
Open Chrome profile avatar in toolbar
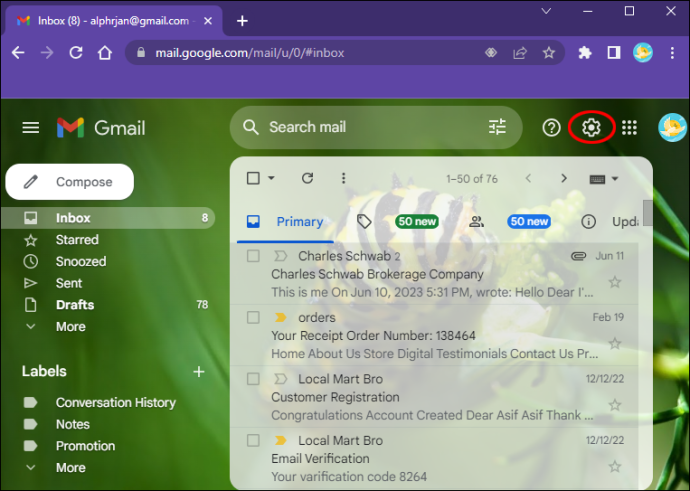coord(643,53)
